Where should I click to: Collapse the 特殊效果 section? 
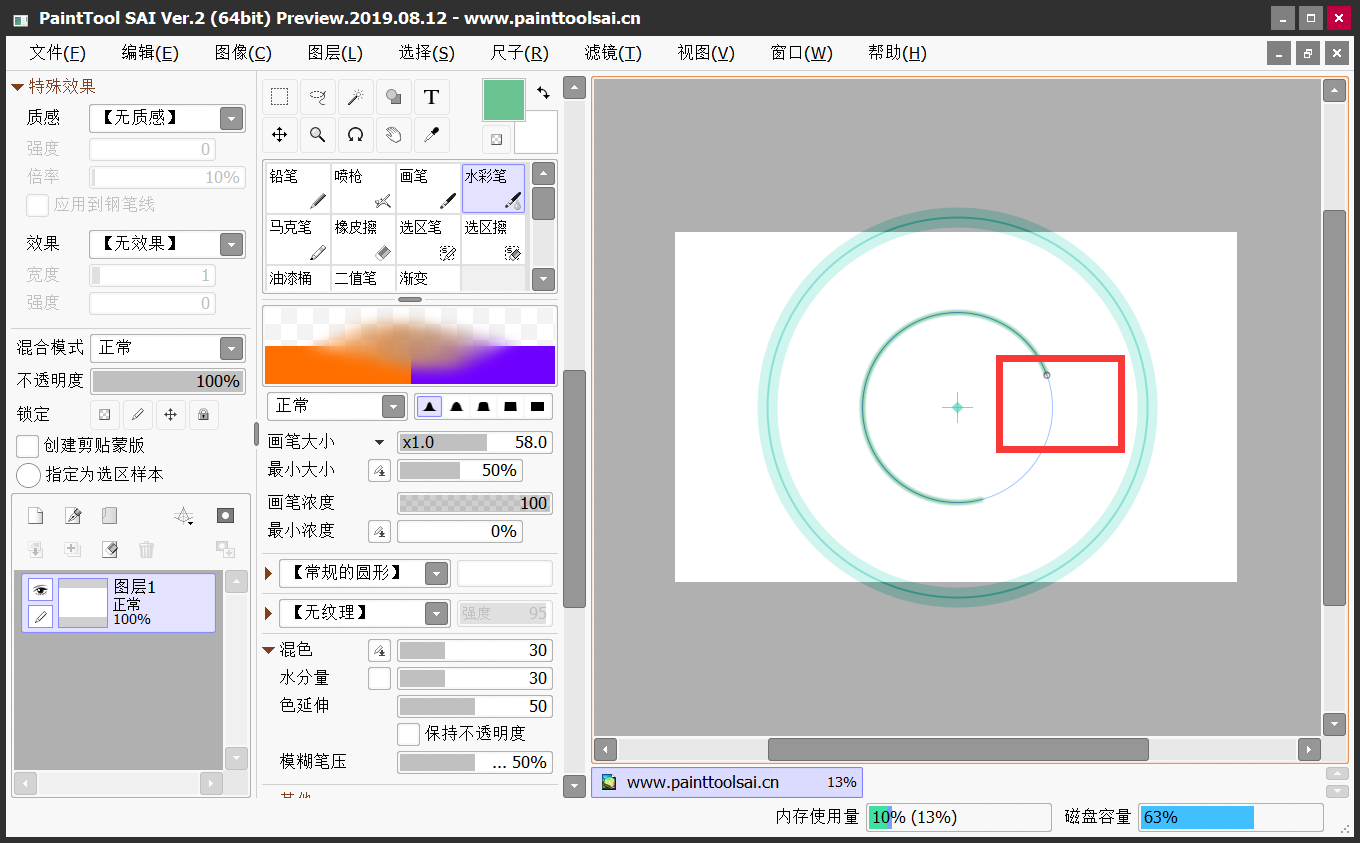17,87
